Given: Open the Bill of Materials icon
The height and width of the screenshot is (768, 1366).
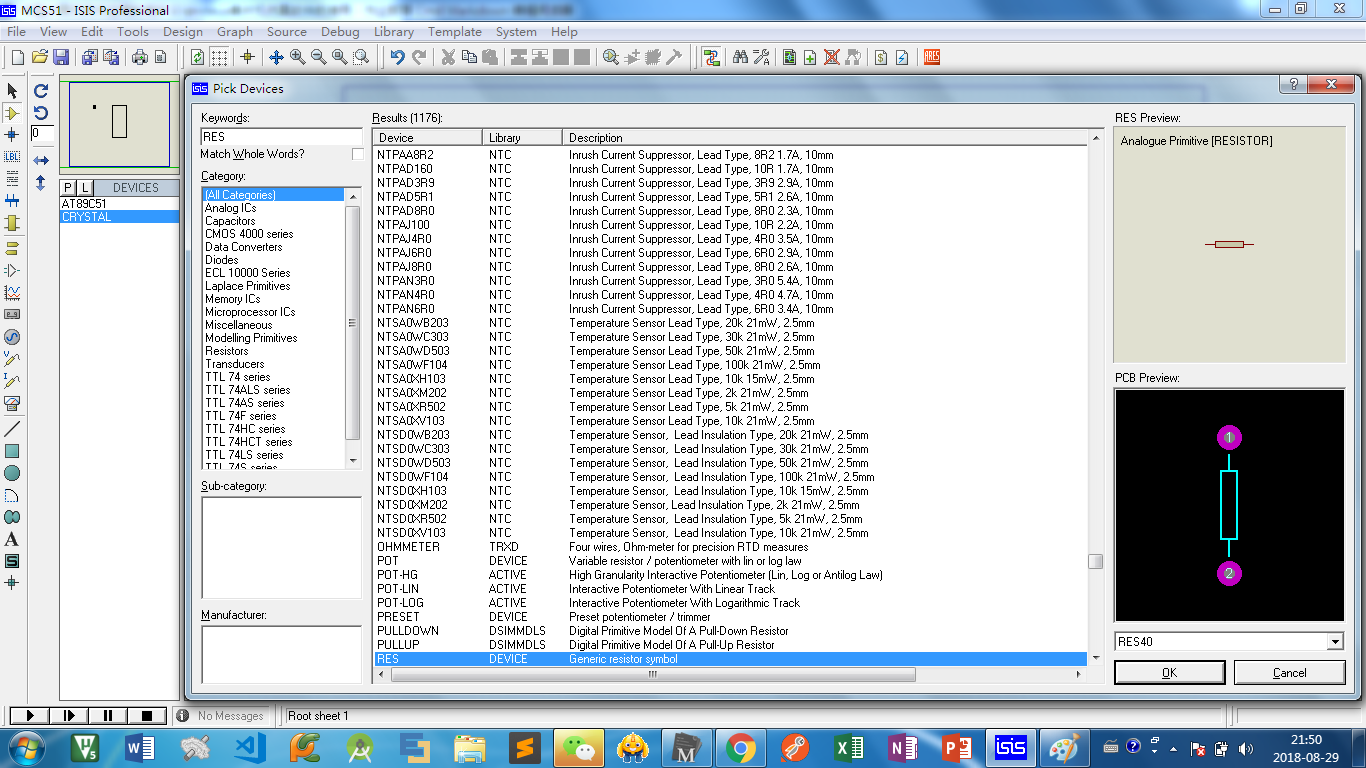Looking at the screenshot, I should pos(881,57).
